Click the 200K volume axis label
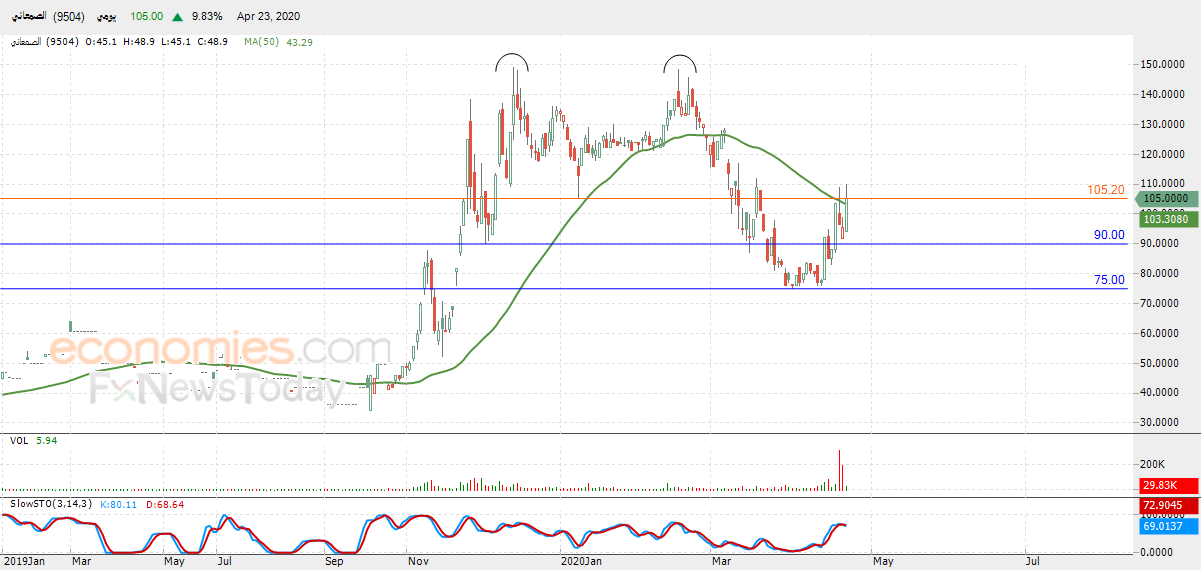Image resolution: width=1201 pixels, height=570 pixels. coord(1153,464)
